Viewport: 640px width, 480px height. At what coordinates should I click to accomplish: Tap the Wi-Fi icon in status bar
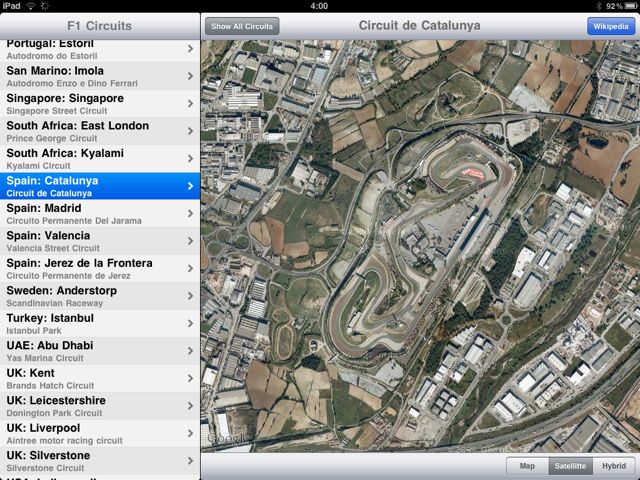30,6
